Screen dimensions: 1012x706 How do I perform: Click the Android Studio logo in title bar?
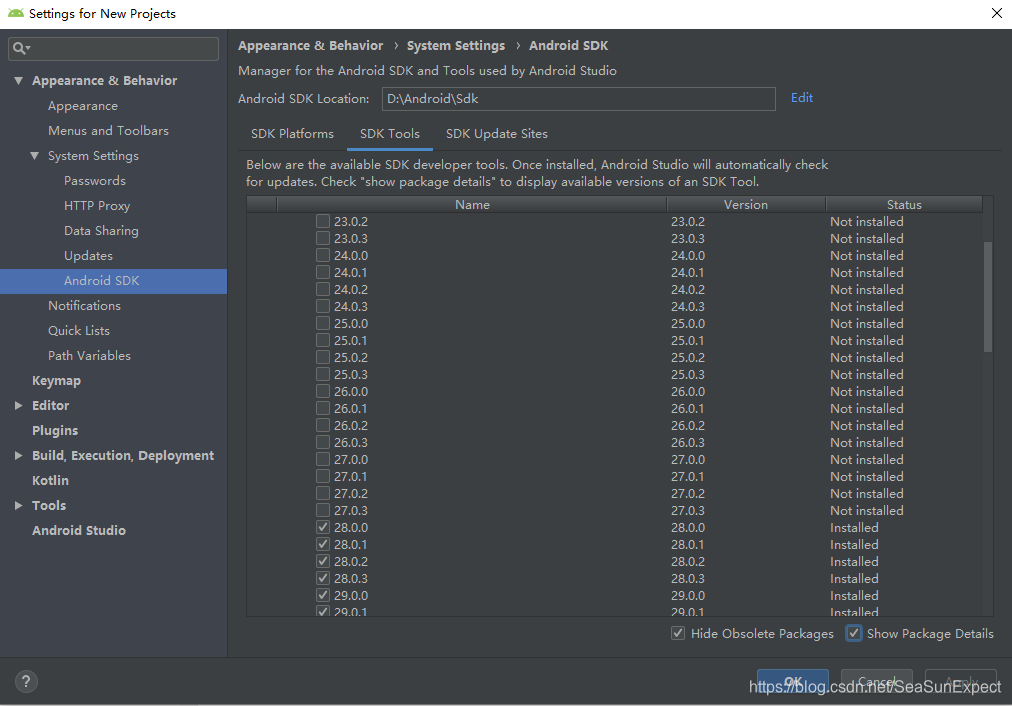pyautogui.click(x=15, y=14)
